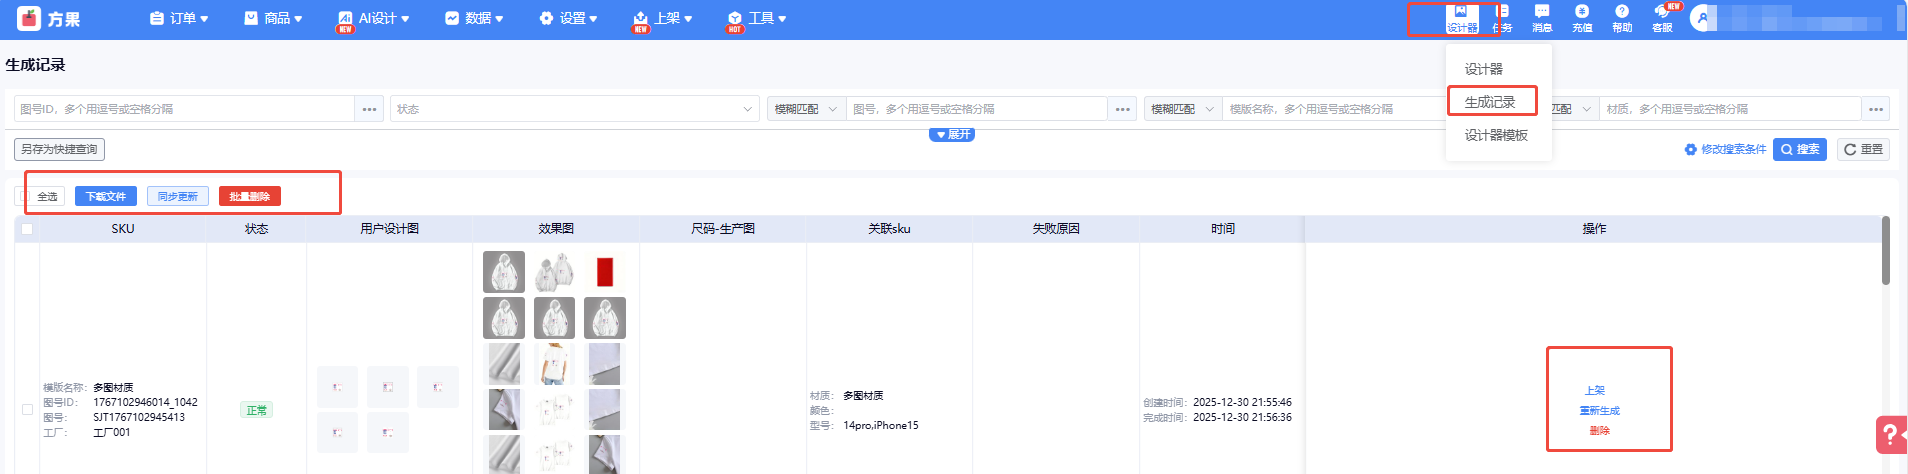This screenshot has height=474, width=1908.
Task: Click the 方果 logo icon
Action: (29, 18)
